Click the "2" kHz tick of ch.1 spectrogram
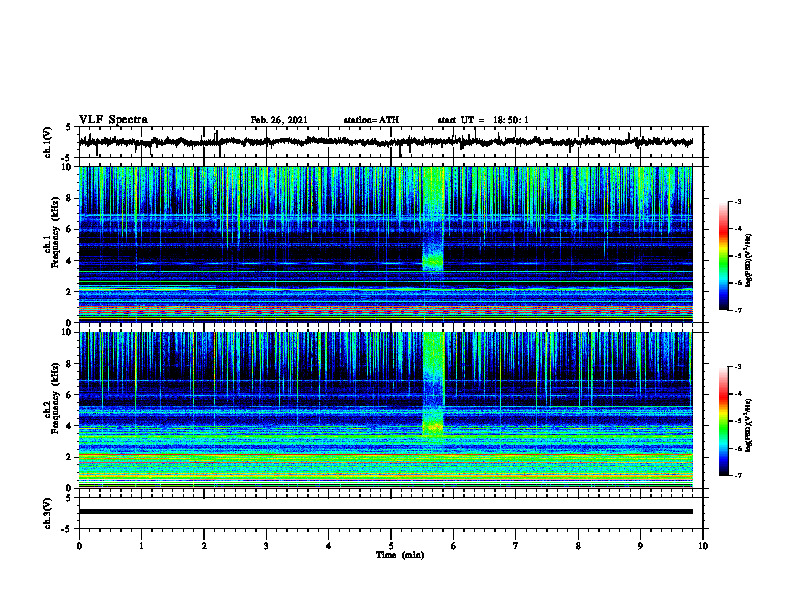Image resolution: width=792 pixels, height=612 pixels. (69, 292)
